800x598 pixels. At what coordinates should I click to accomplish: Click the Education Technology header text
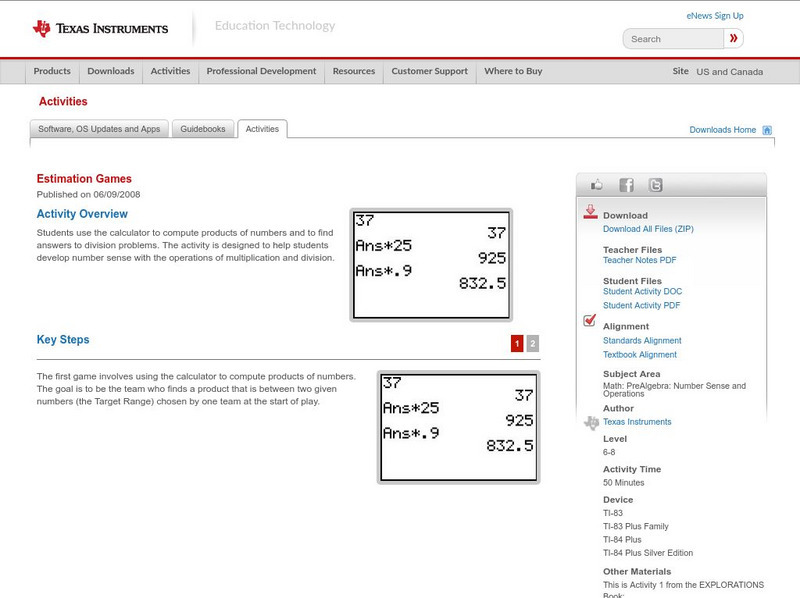(275, 26)
